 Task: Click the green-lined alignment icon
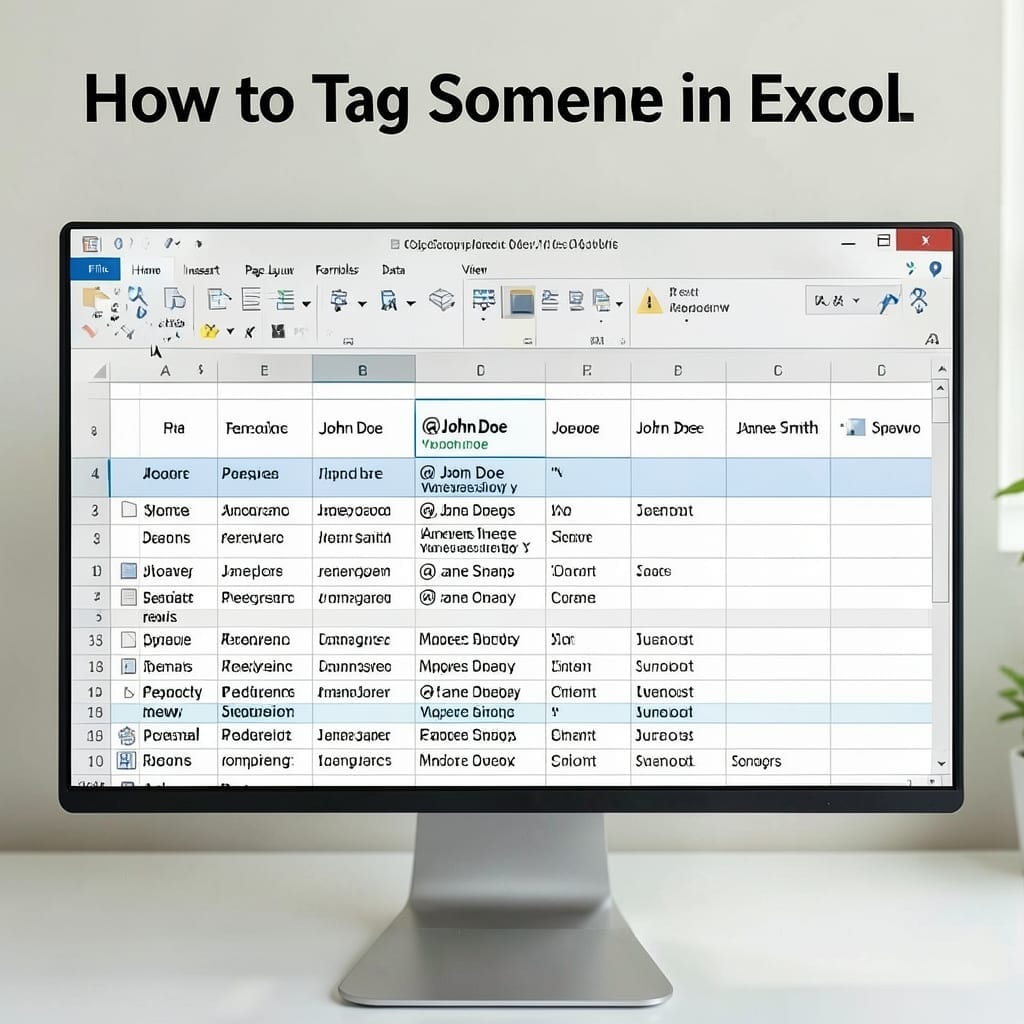point(285,300)
